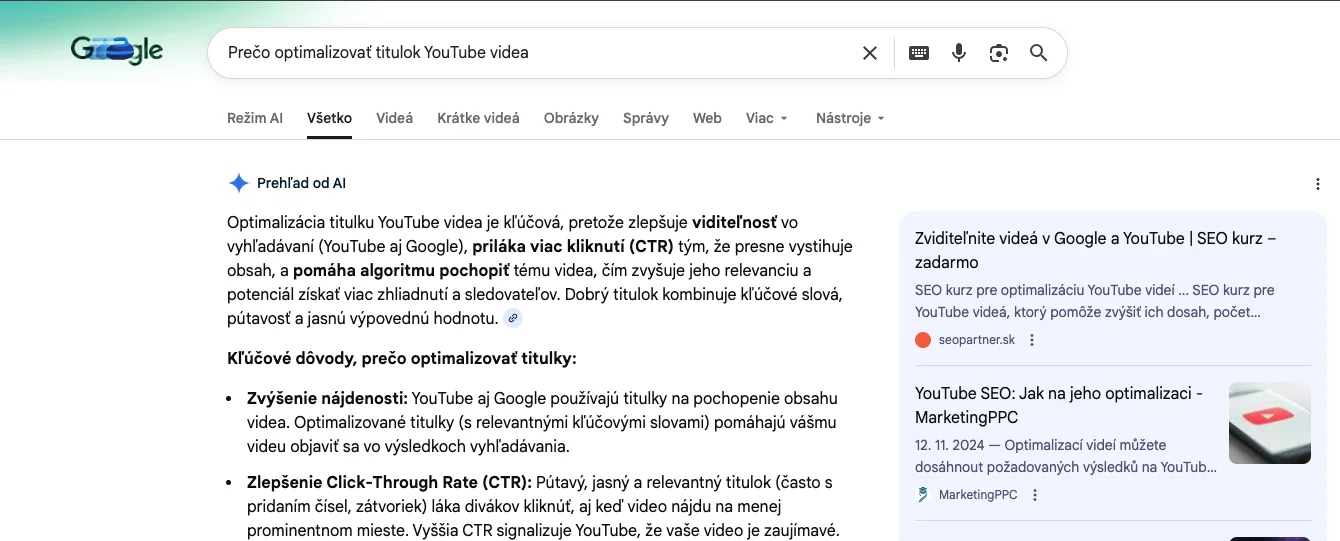This screenshot has width=1340, height=541.
Task: Switch to the Videá tab
Action: point(394,118)
